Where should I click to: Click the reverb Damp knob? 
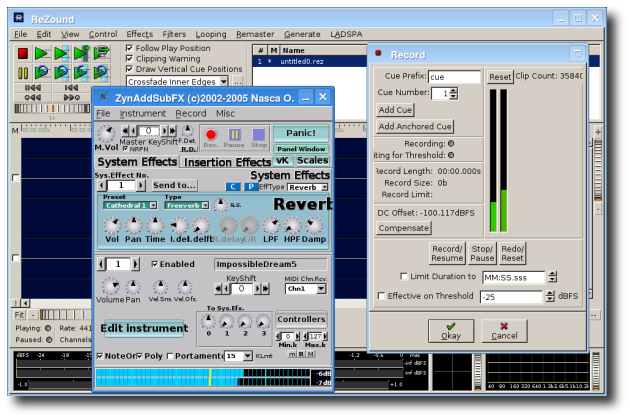(x=313, y=226)
